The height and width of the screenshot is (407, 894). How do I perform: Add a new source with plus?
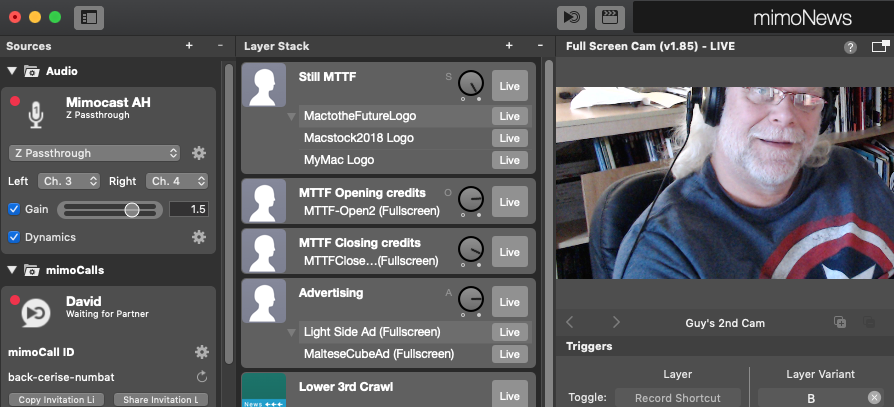(189, 46)
